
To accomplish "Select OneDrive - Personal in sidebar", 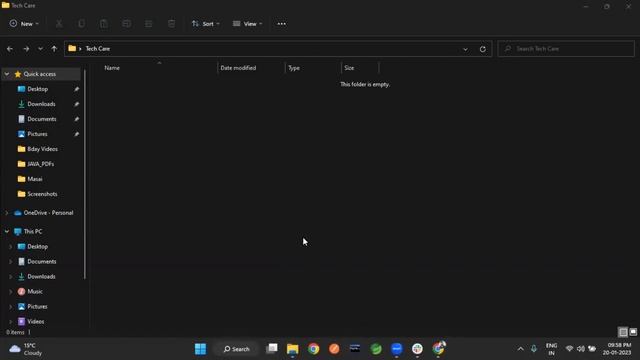I will click(x=48, y=213).
